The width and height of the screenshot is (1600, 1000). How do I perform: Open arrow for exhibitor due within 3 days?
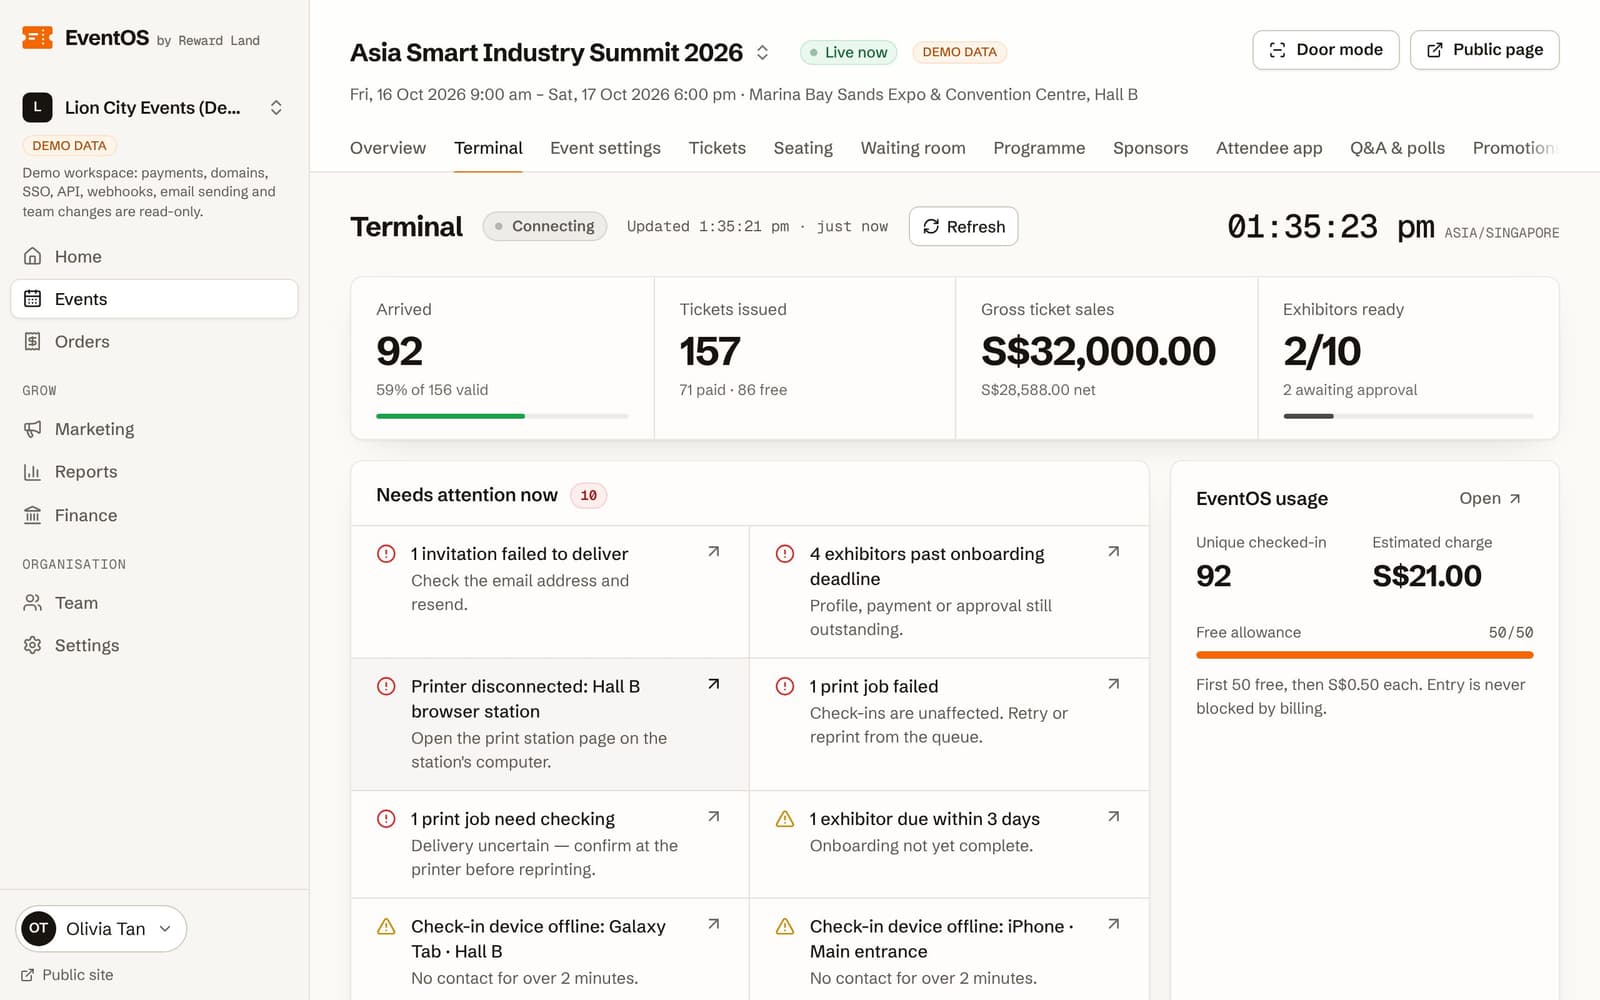pos(1114,816)
